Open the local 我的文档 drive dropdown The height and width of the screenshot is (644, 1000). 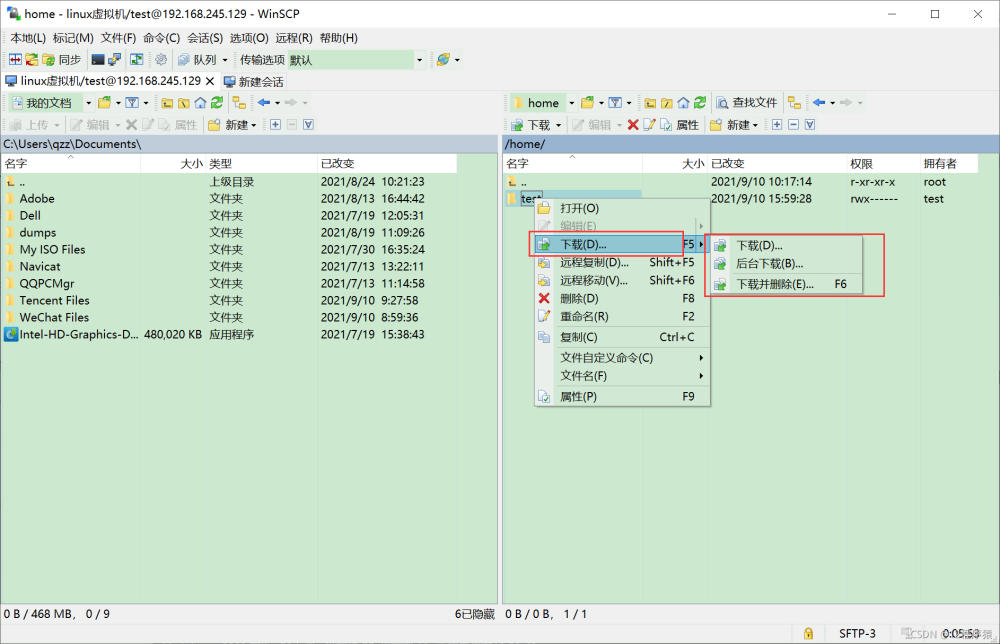click(89, 103)
